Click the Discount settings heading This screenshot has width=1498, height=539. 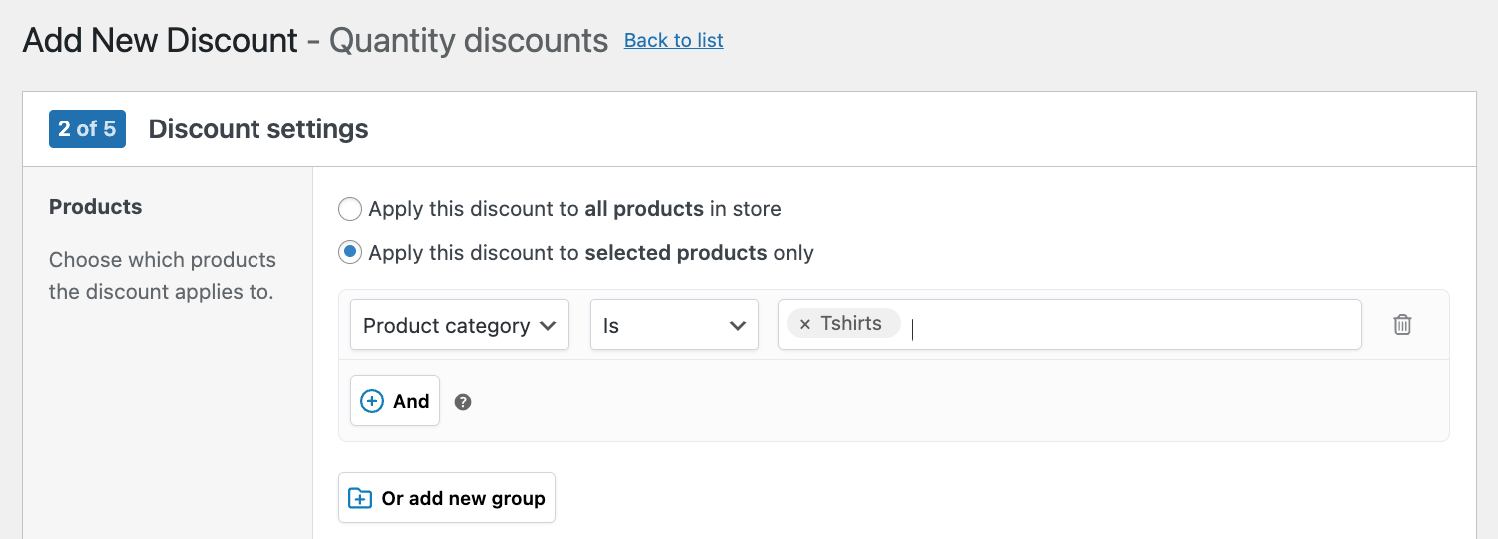pos(258,129)
